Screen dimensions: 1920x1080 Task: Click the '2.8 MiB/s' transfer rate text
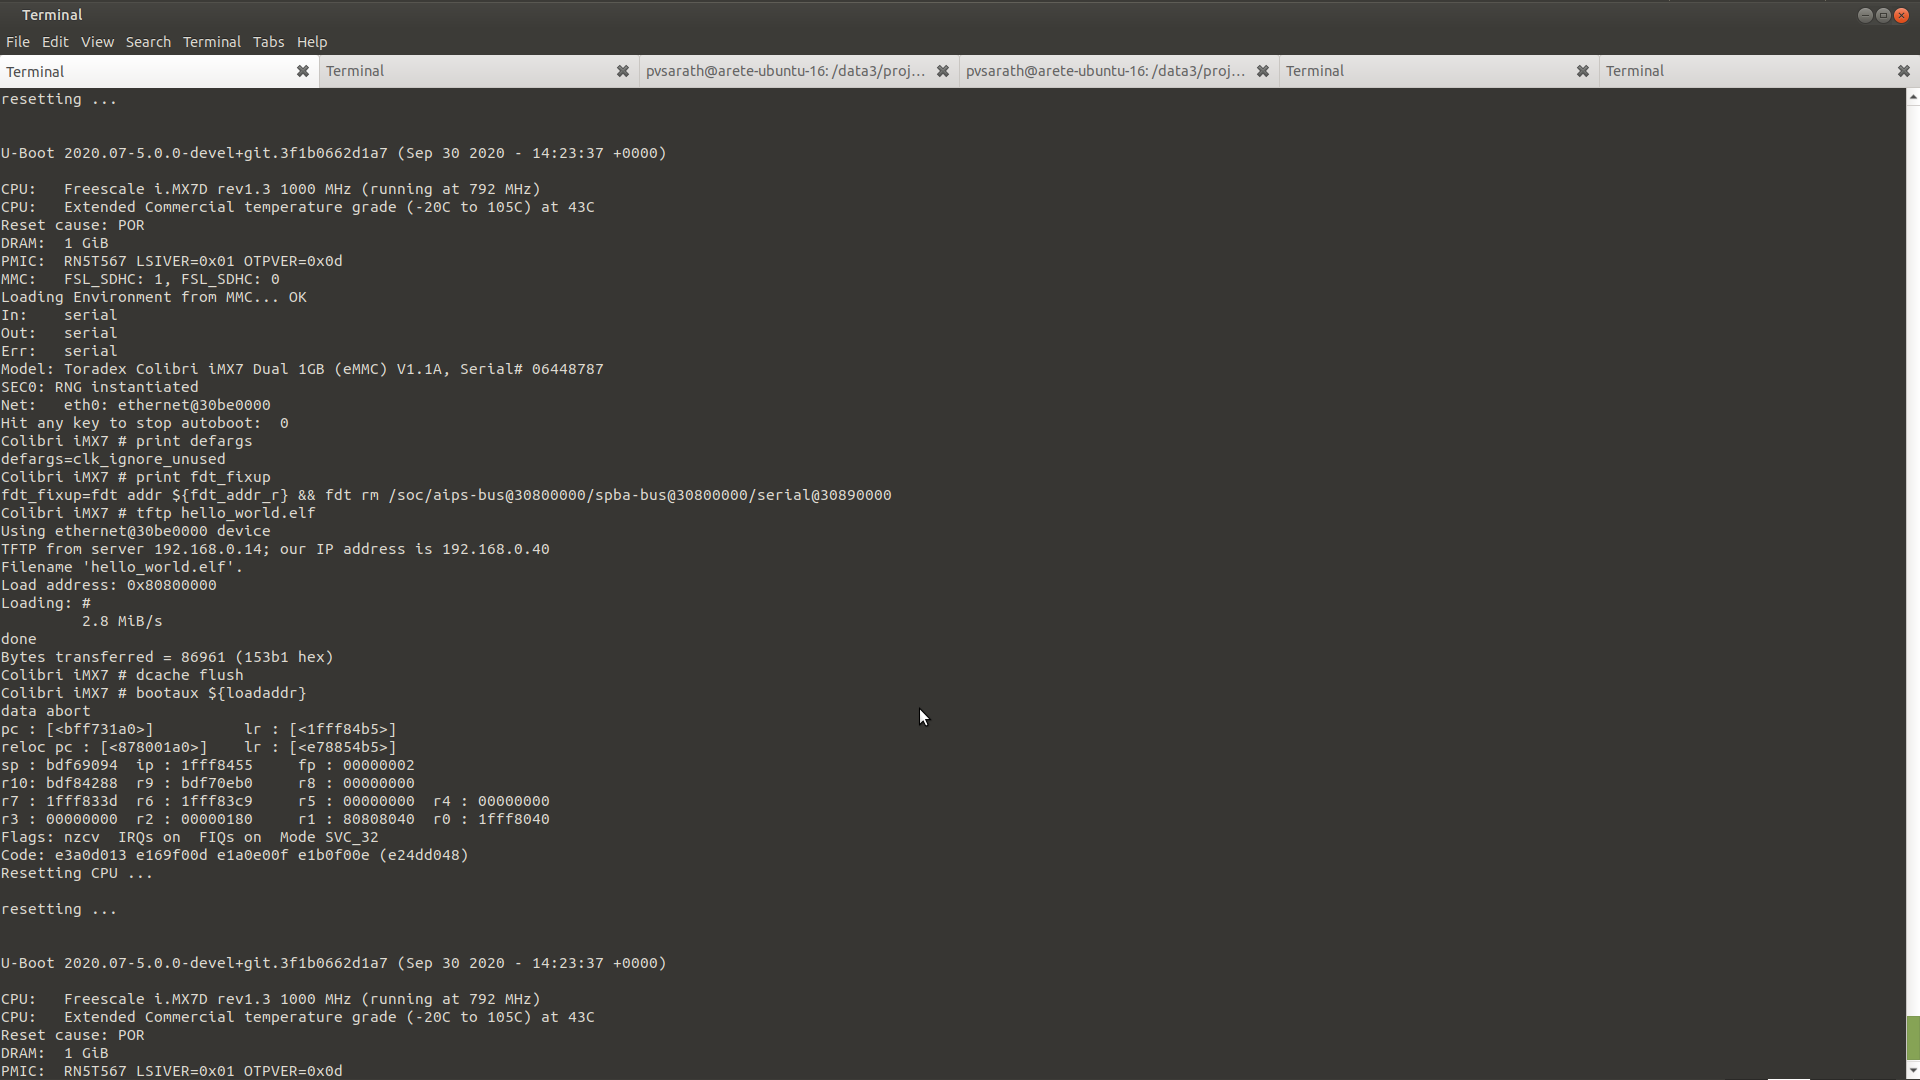pyautogui.click(x=122, y=621)
